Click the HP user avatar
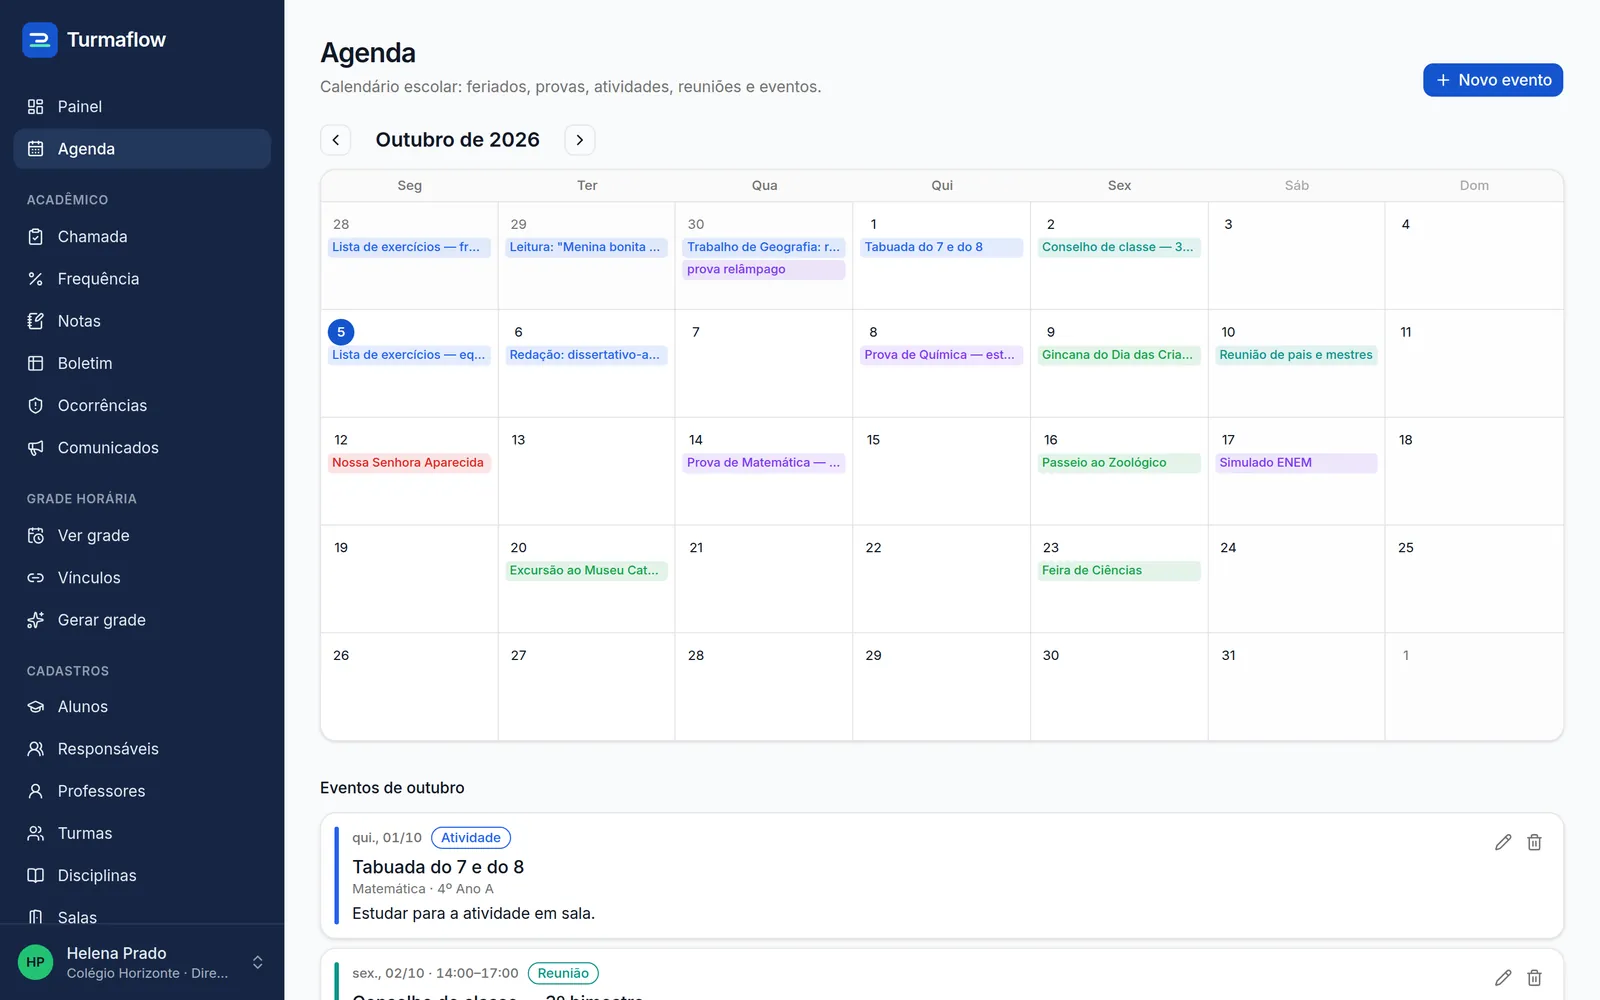 pyautogui.click(x=36, y=962)
